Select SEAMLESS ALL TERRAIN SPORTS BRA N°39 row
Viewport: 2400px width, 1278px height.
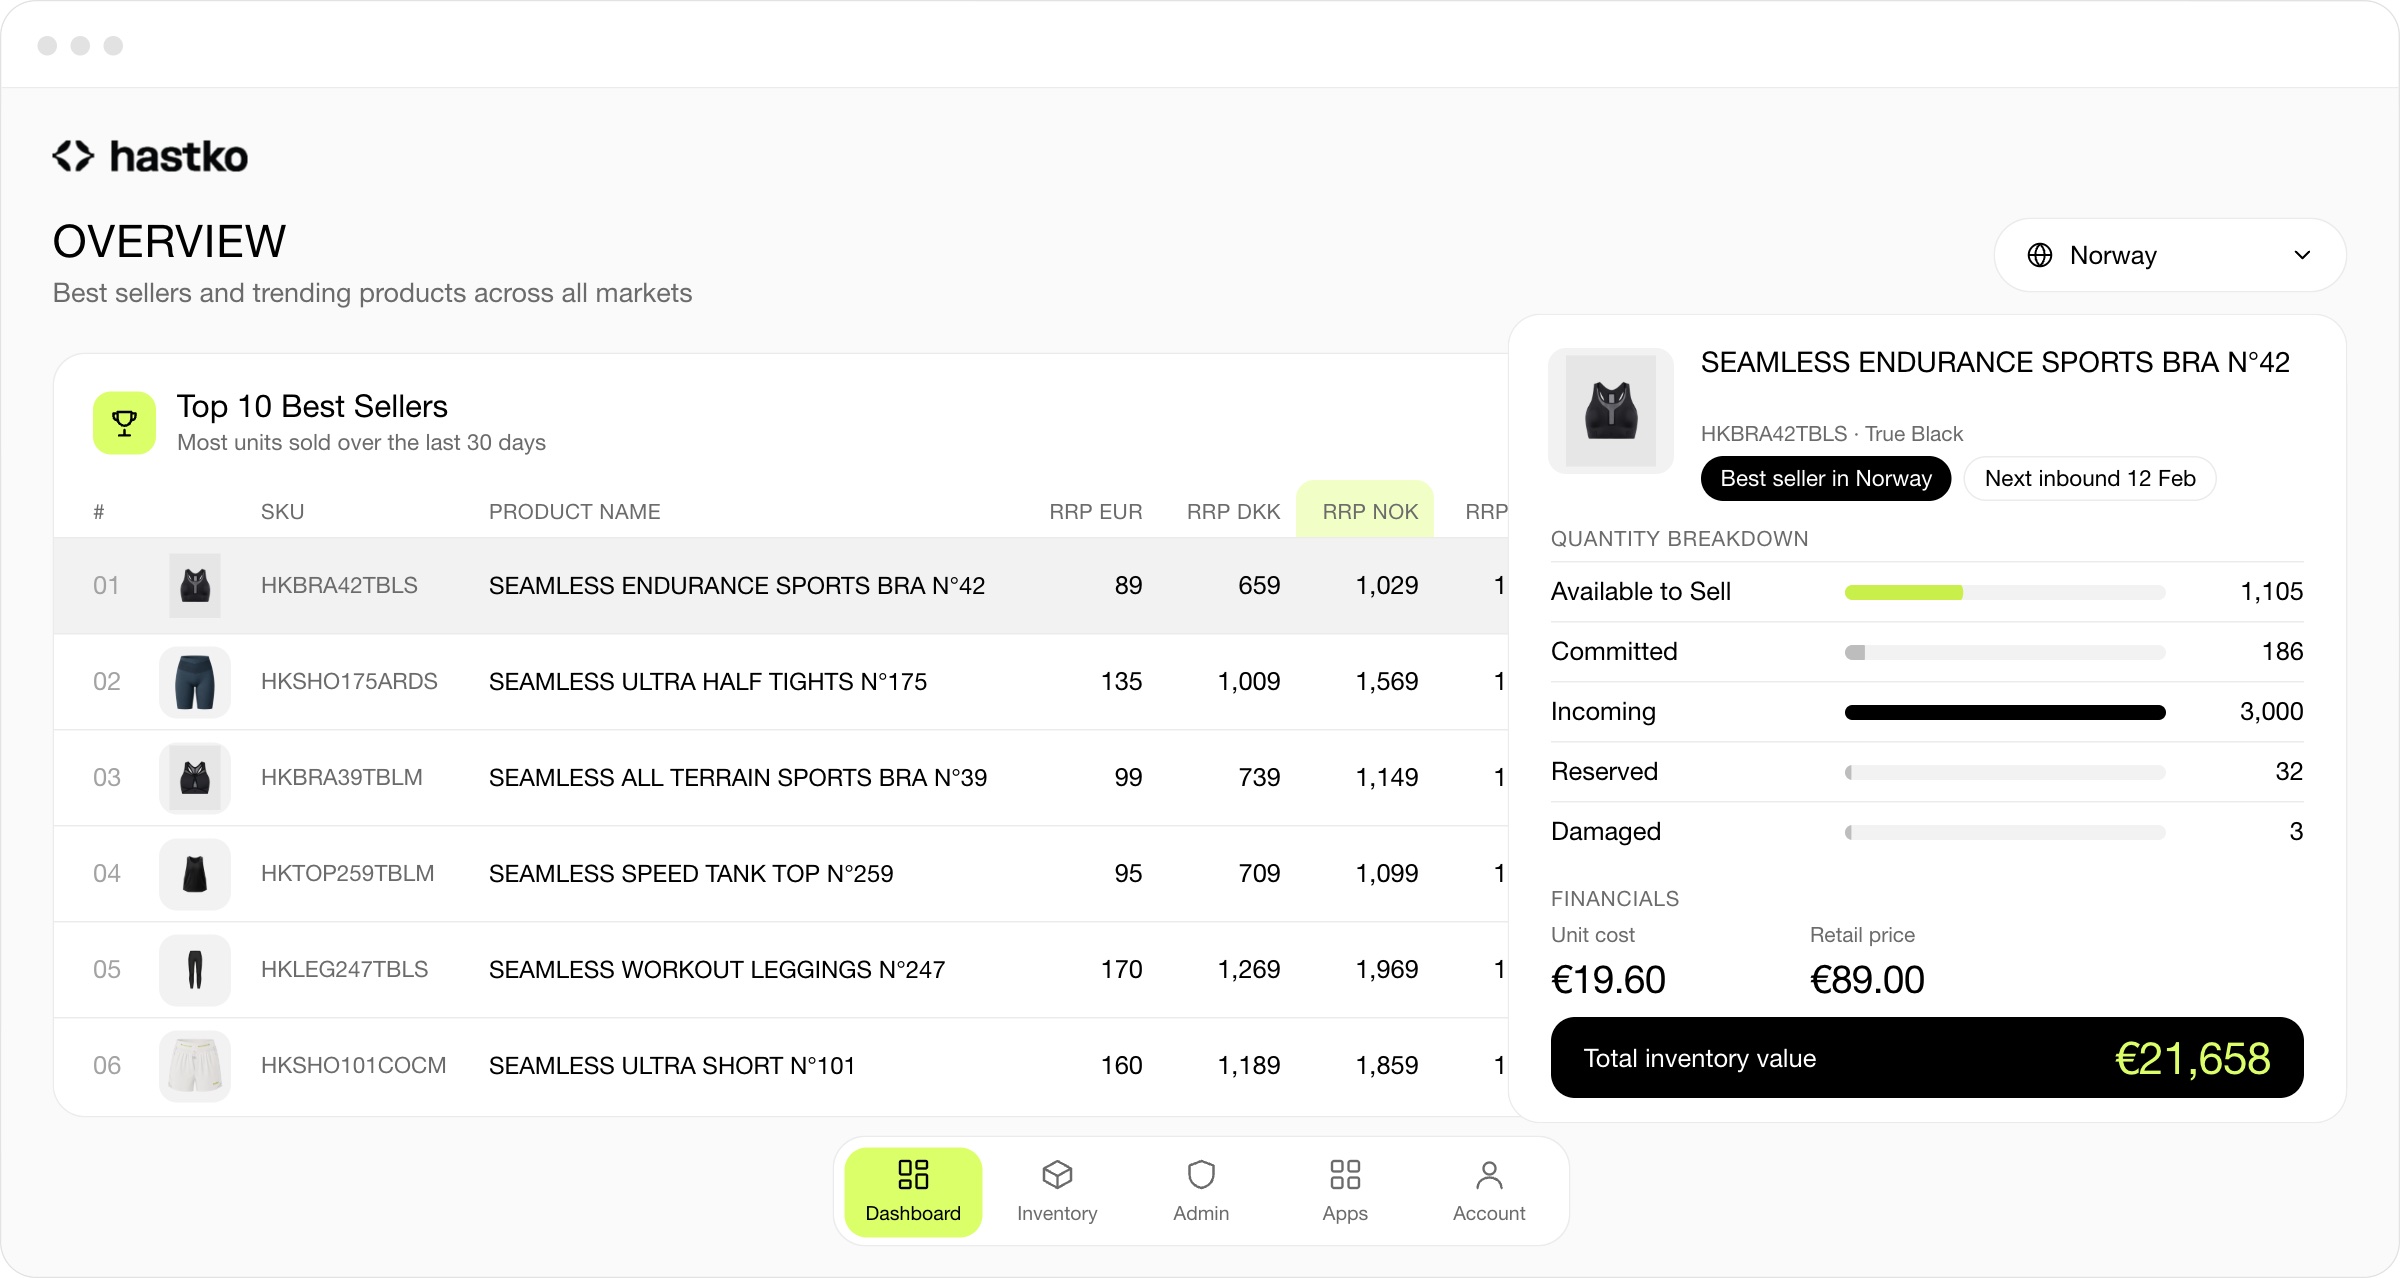[x=780, y=778]
